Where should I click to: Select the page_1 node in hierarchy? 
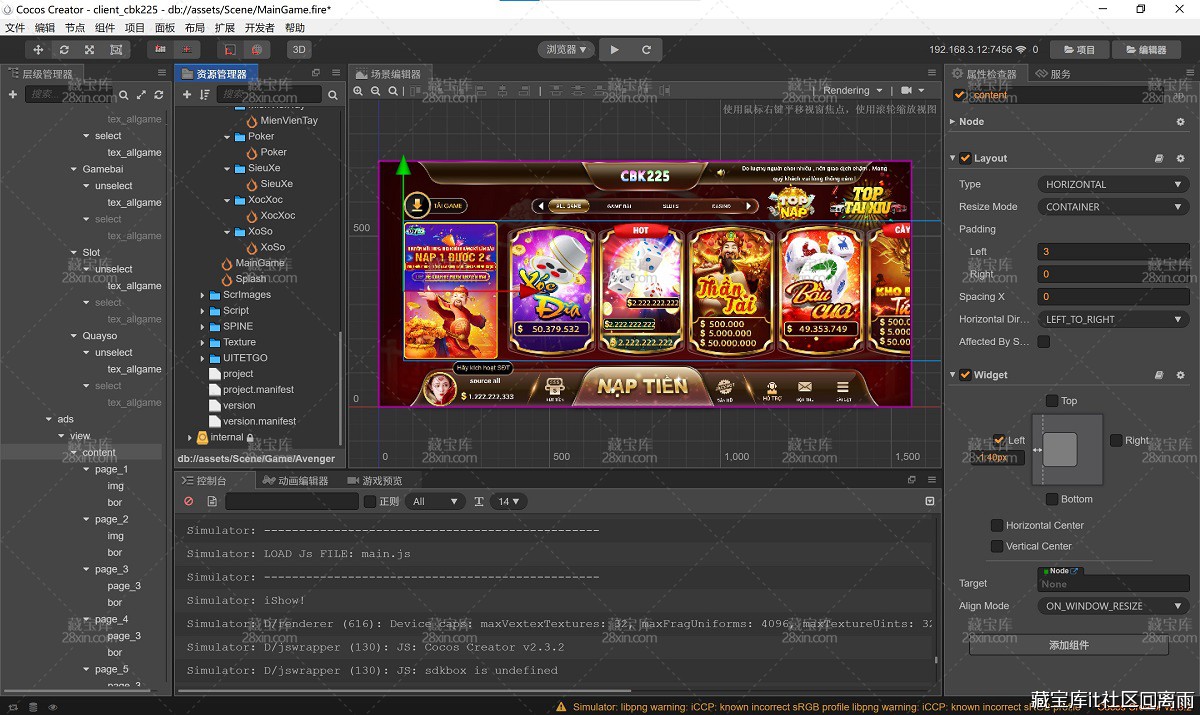coord(111,469)
